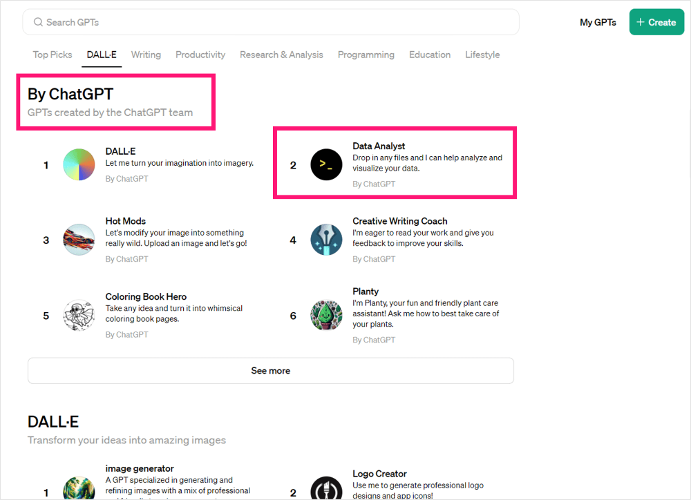Click the DALL·E rainbow gradient icon

[79, 165]
